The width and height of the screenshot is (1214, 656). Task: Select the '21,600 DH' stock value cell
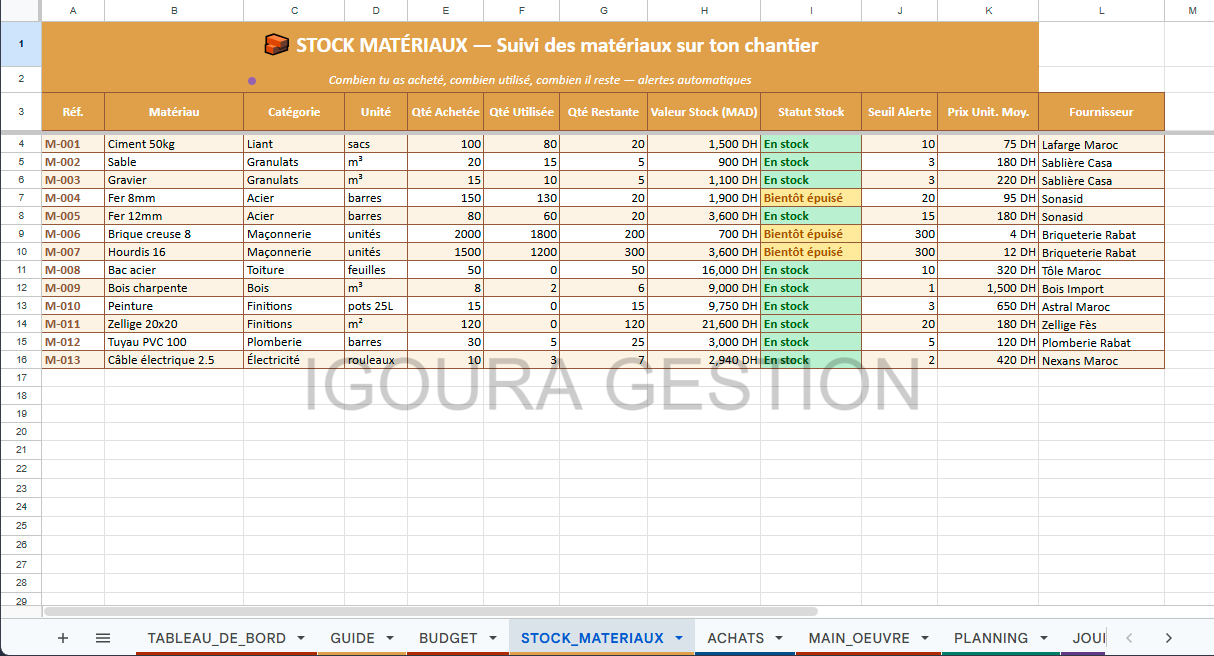pyautogui.click(x=704, y=324)
